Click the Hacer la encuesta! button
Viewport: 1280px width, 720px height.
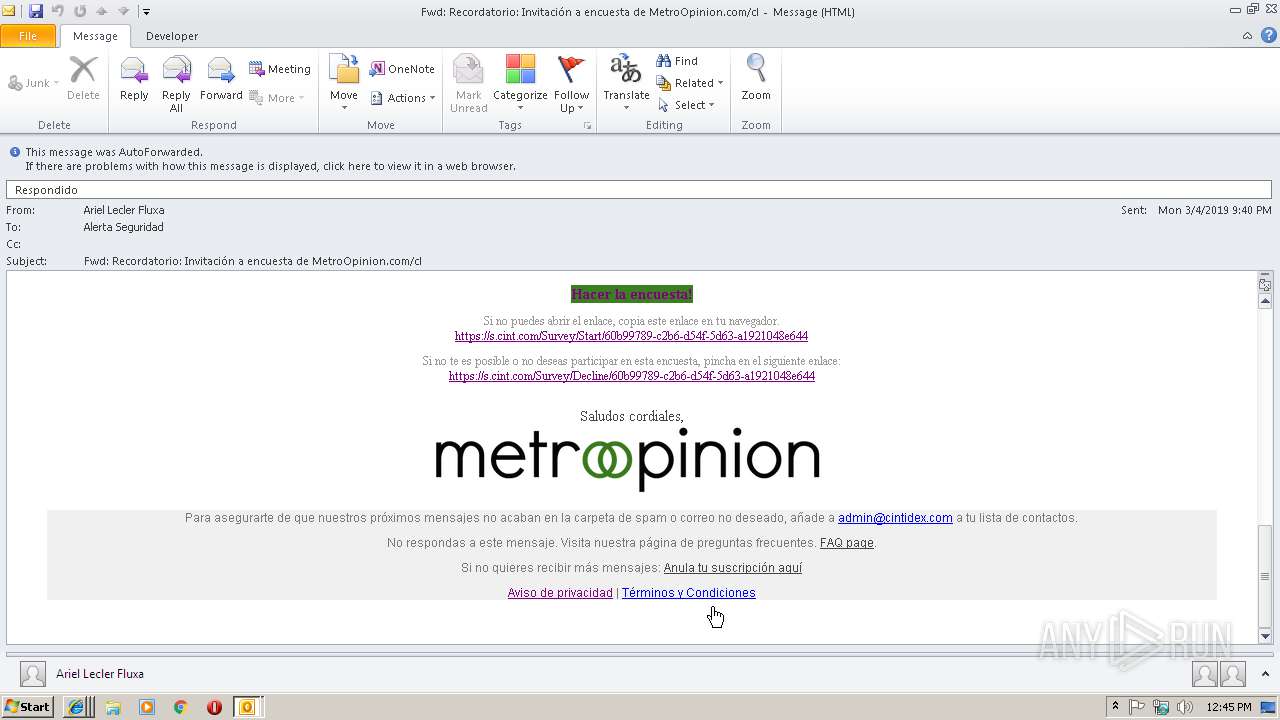(x=631, y=294)
